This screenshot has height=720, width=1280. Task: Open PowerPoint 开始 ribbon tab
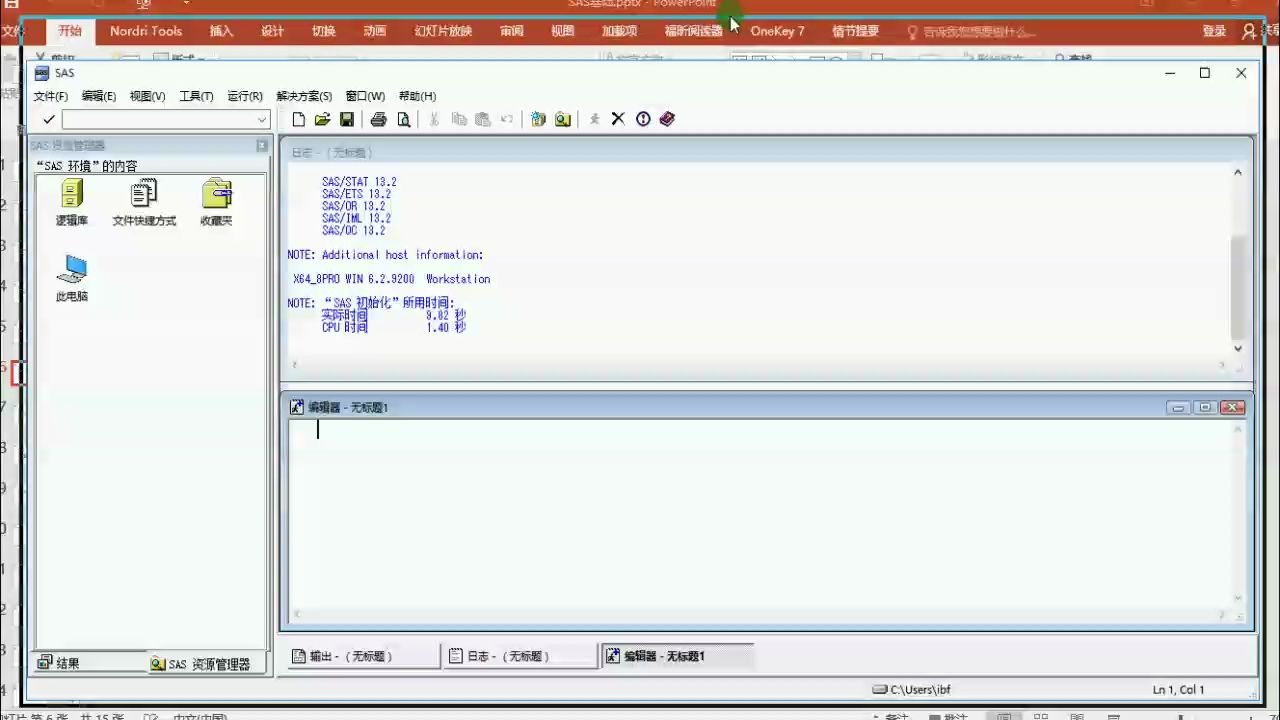[x=70, y=31]
